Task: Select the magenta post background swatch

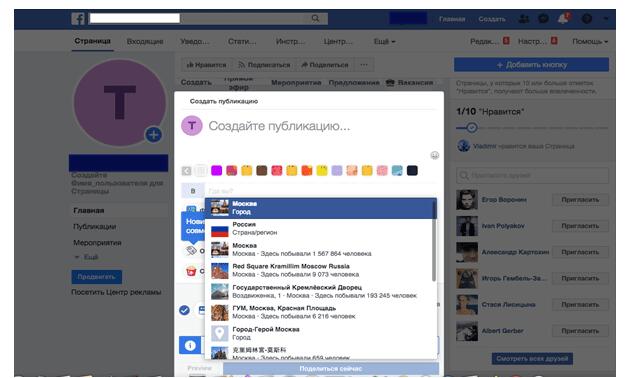Action: 216,171
